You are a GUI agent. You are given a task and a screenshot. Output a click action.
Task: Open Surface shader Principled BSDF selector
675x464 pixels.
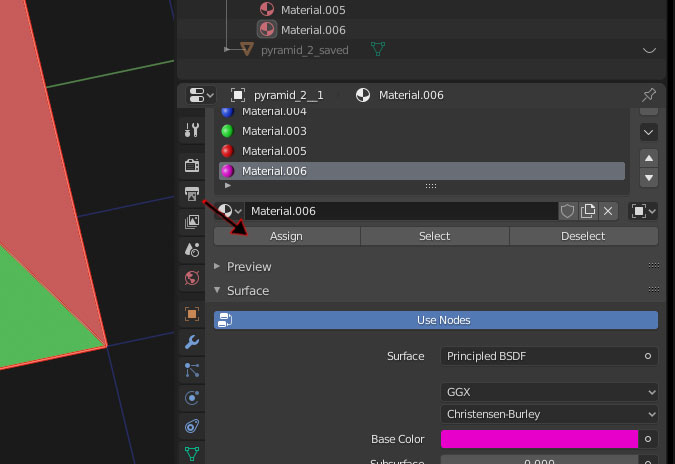[x=541, y=356]
